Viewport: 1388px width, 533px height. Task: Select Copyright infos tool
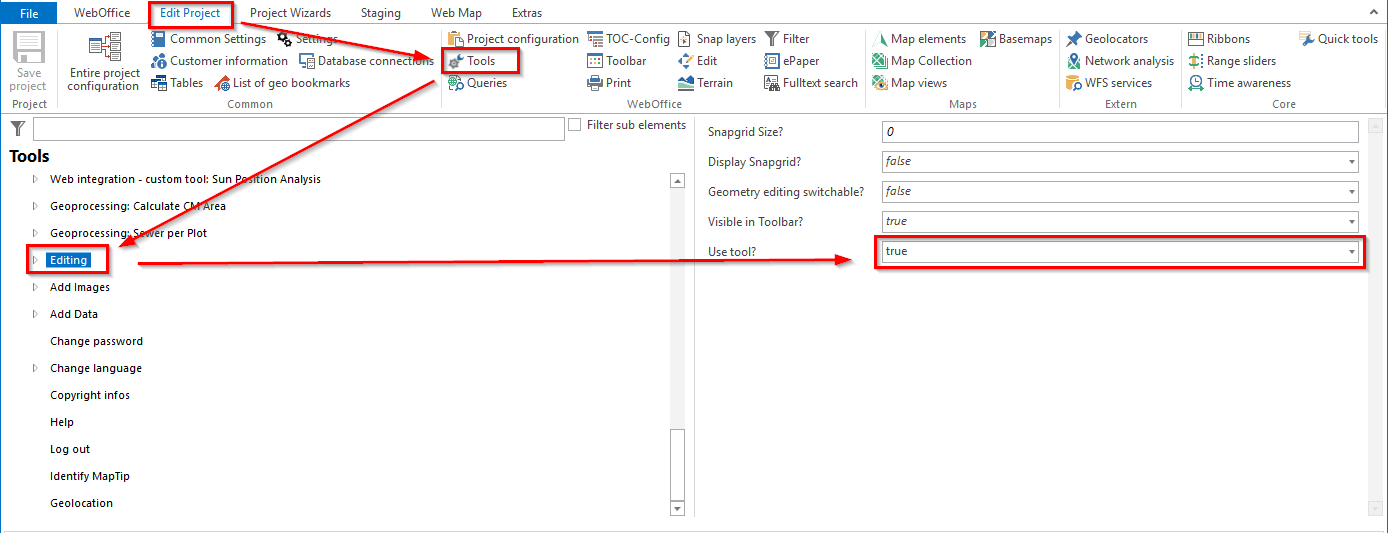pos(90,395)
